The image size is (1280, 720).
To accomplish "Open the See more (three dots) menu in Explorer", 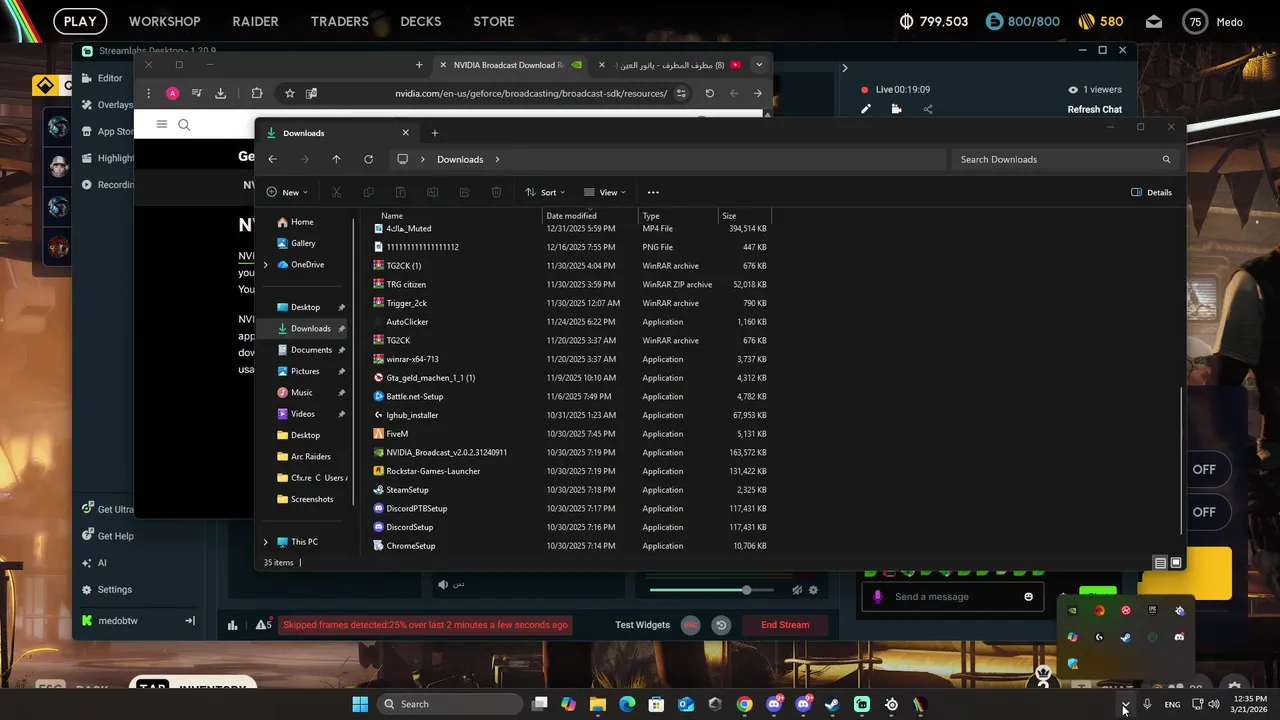I will [x=653, y=192].
